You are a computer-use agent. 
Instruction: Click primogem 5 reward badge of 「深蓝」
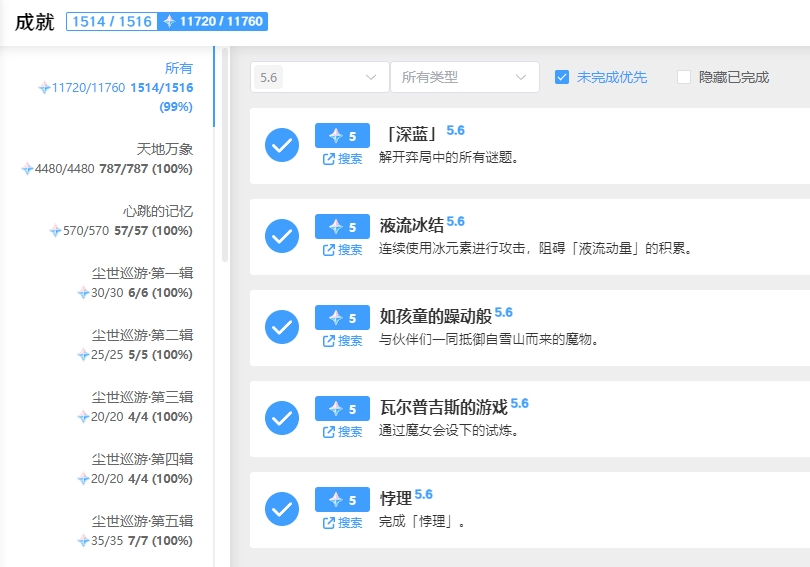[342, 136]
